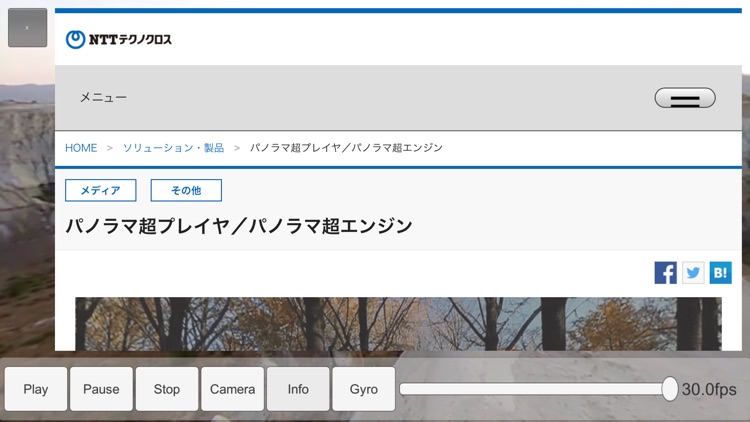
Task: Click the forest panorama image
Action: pyautogui.click(x=398, y=324)
